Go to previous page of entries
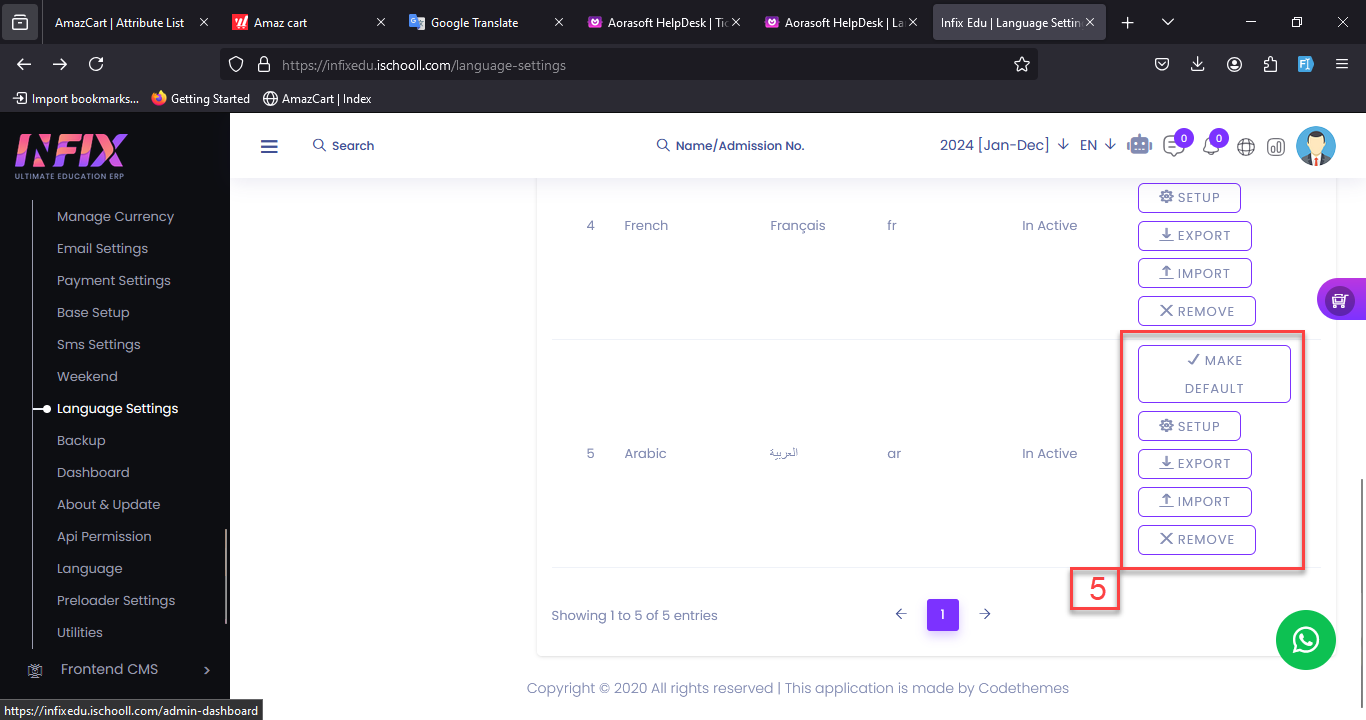The height and width of the screenshot is (720, 1366). [901, 614]
